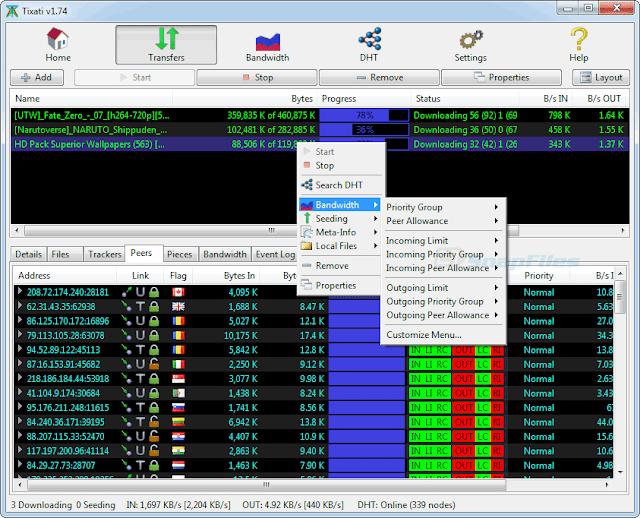
Task: Open the Layout button
Action: 601,78
